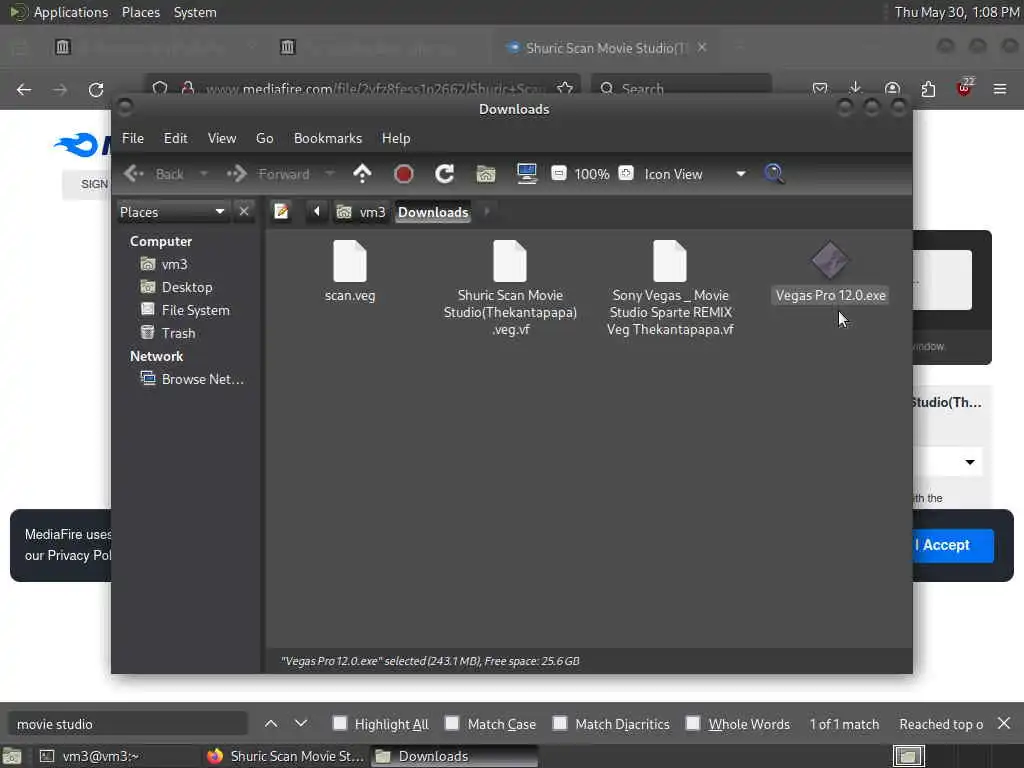The image size is (1024, 768).
Task: Reload the Firefox page
Action: click(x=96, y=89)
